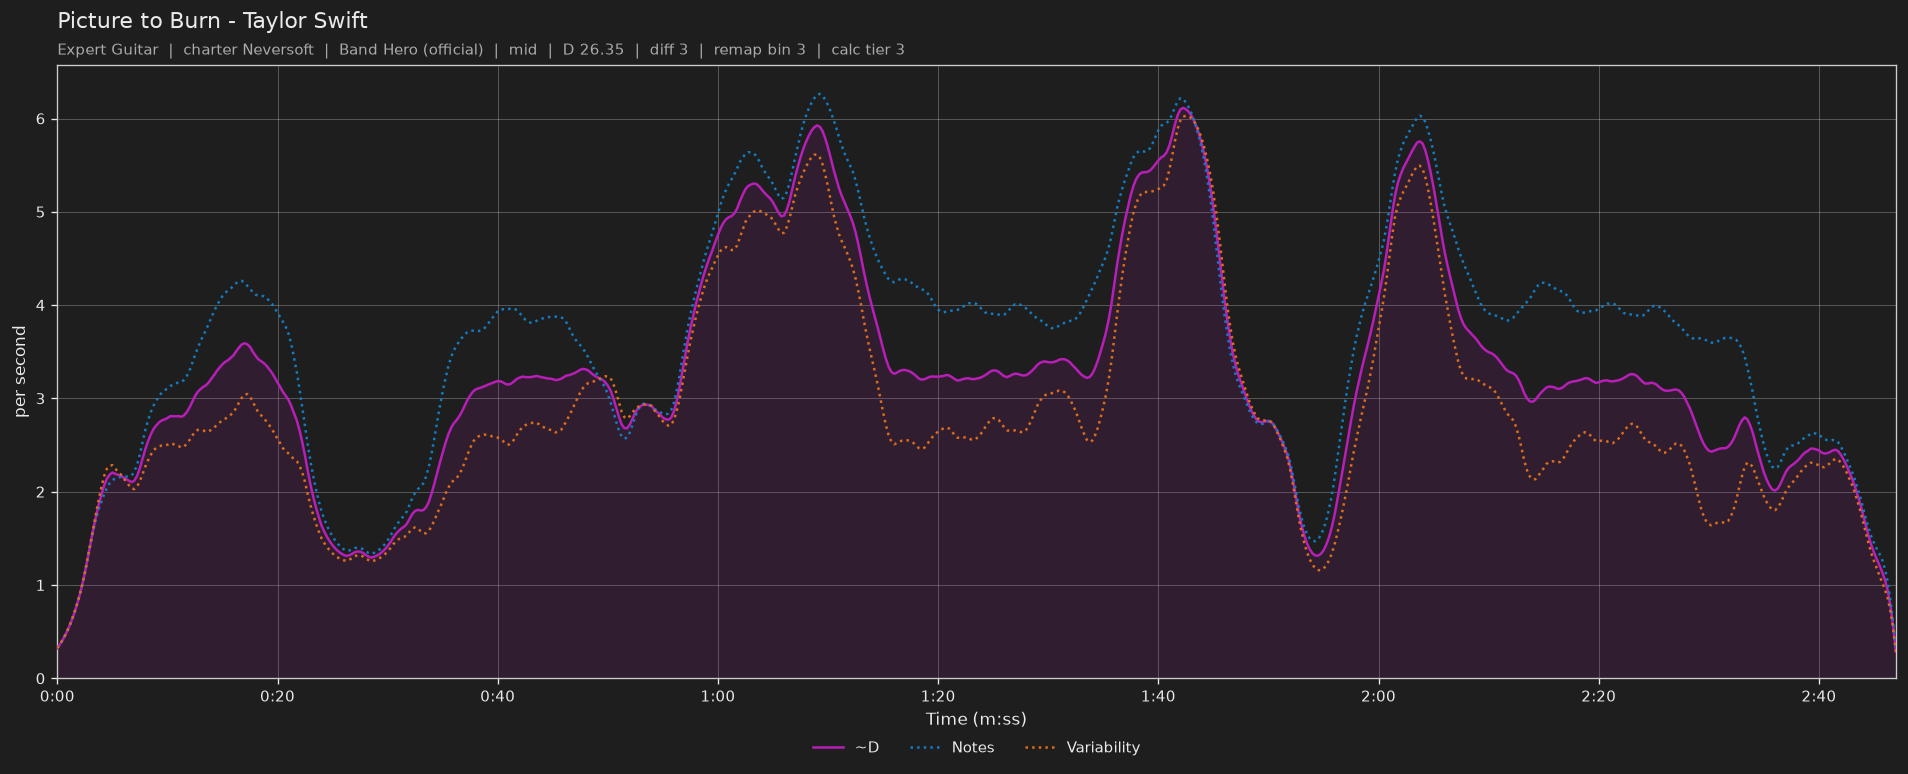Select the "Expert Guitar" subtitle text
Image resolution: width=1908 pixels, height=774 pixels.
point(108,50)
